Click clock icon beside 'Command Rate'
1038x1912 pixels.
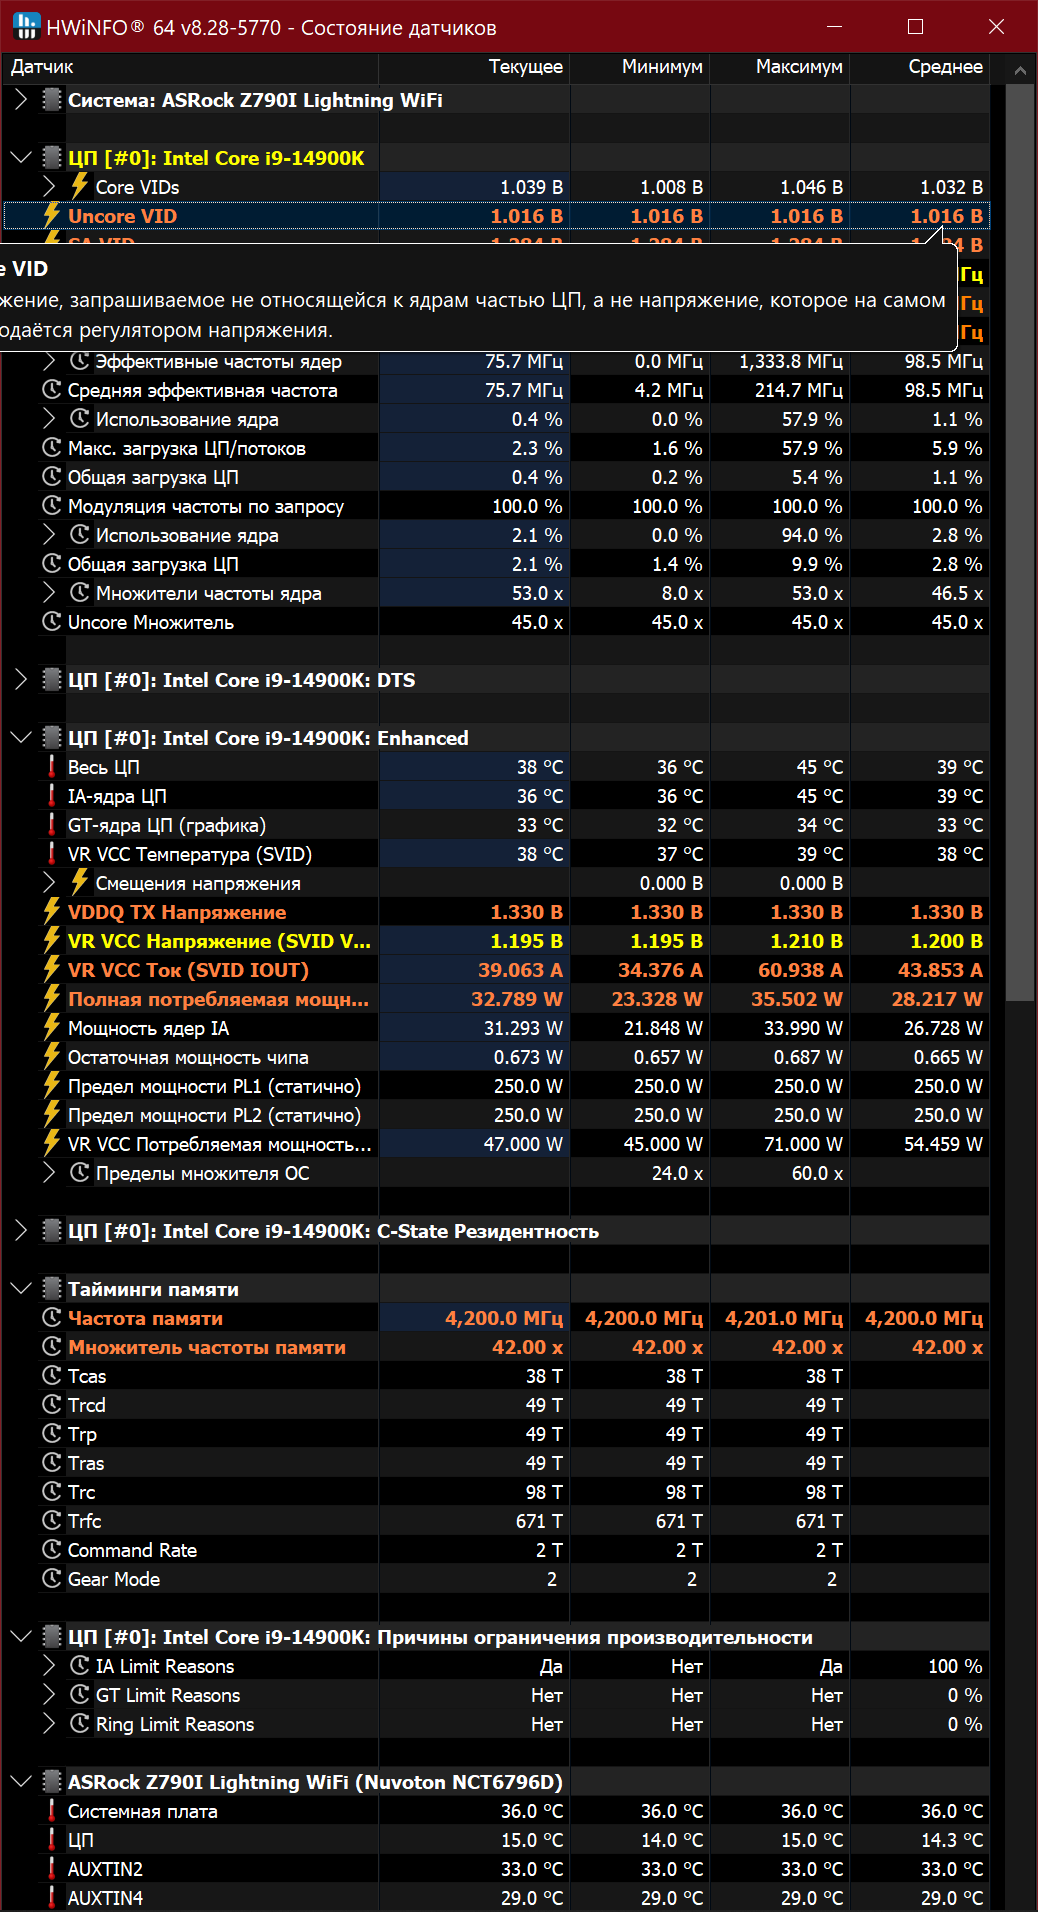click(x=52, y=1550)
